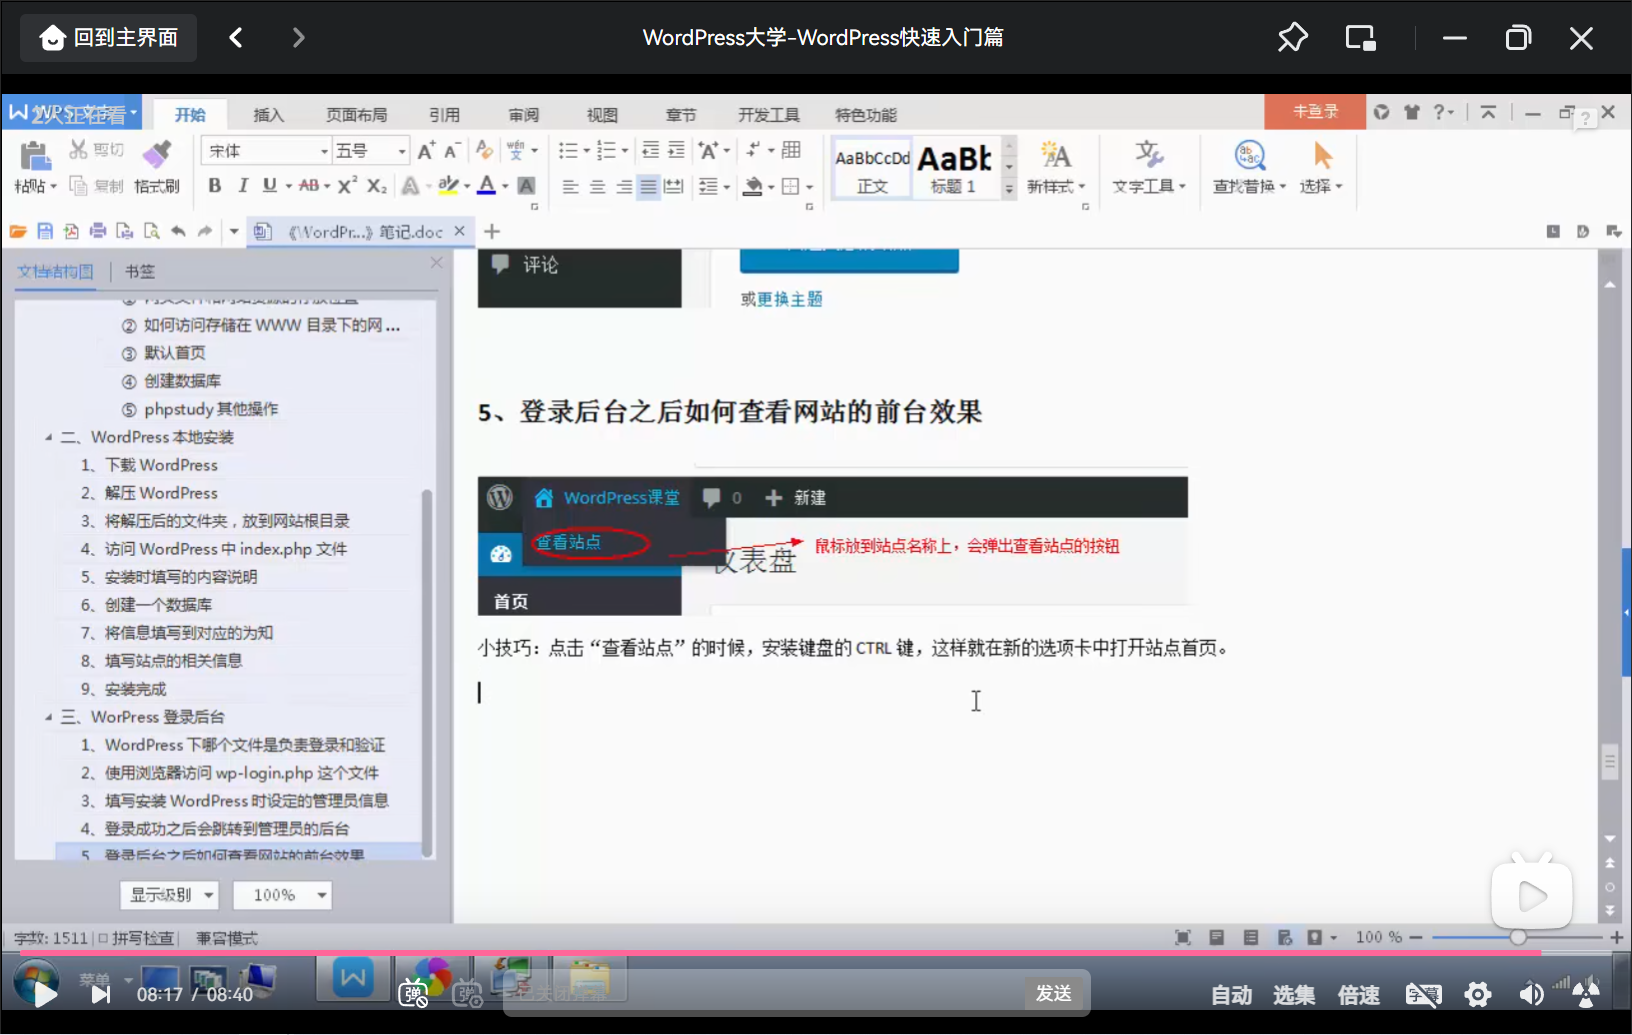
Task: Decrease font size with A- icon
Action: [x=452, y=150]
